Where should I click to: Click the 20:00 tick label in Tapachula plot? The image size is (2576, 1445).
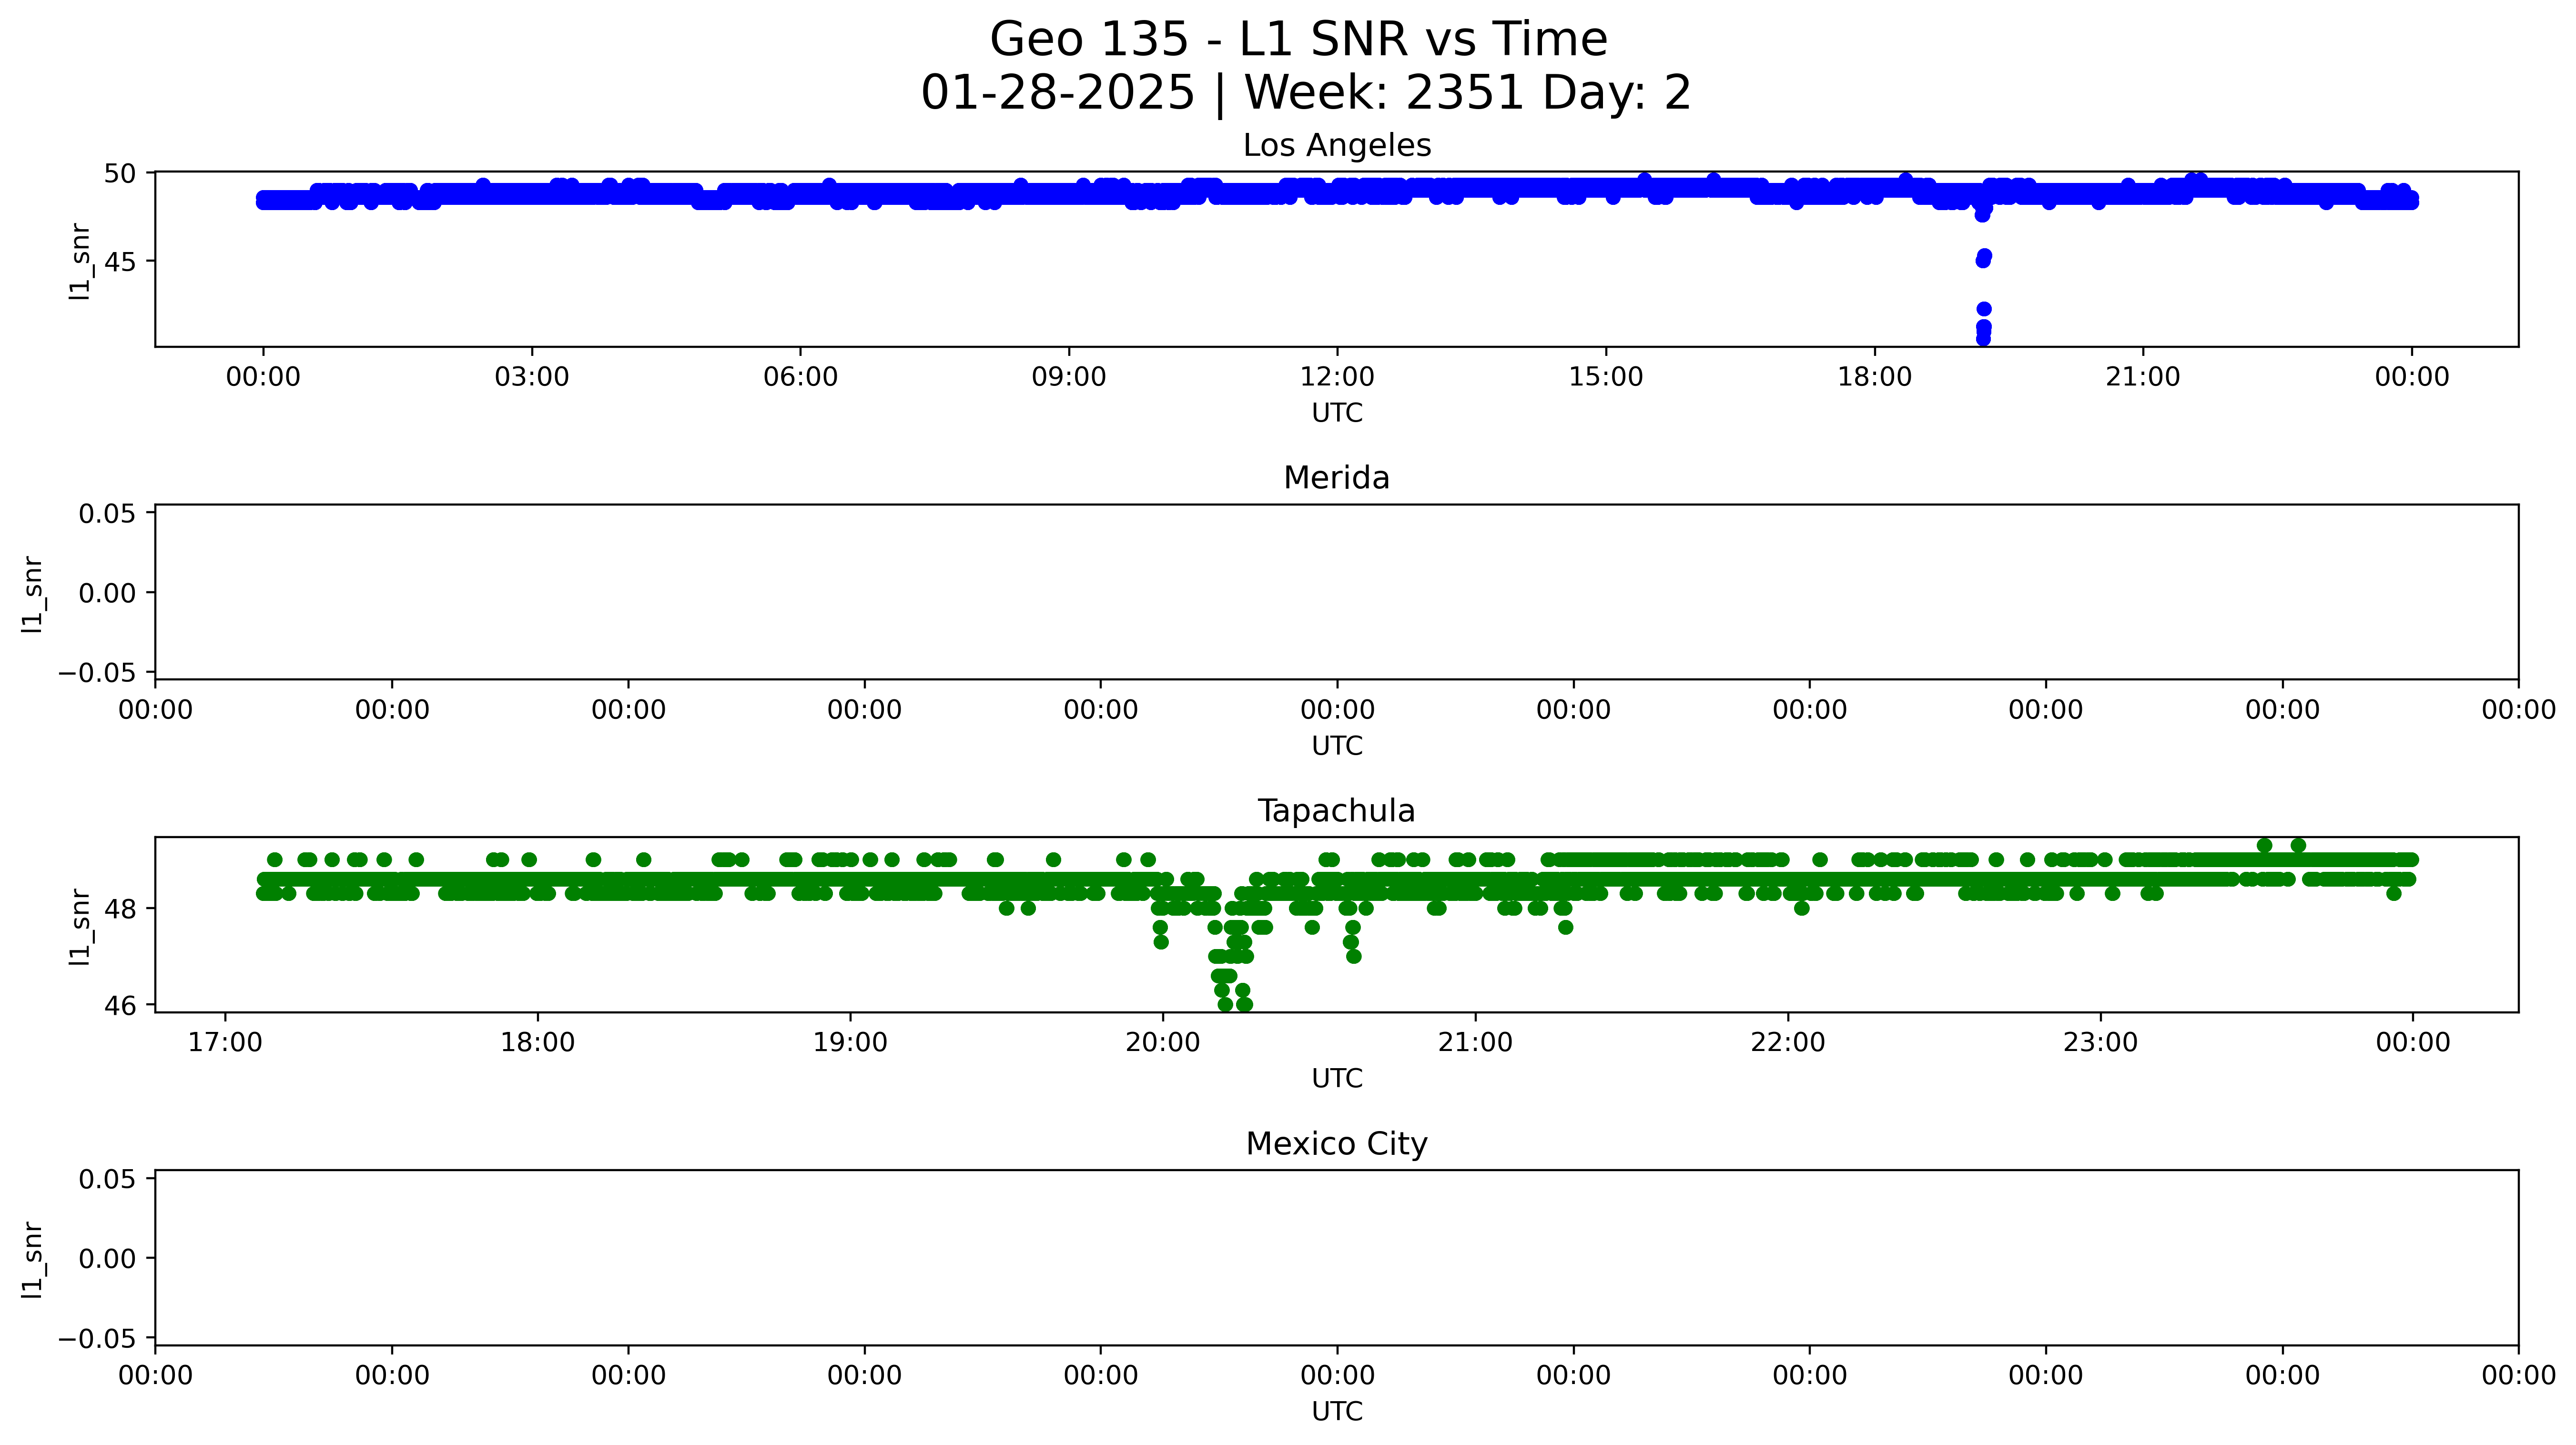pos(1162,1043)
